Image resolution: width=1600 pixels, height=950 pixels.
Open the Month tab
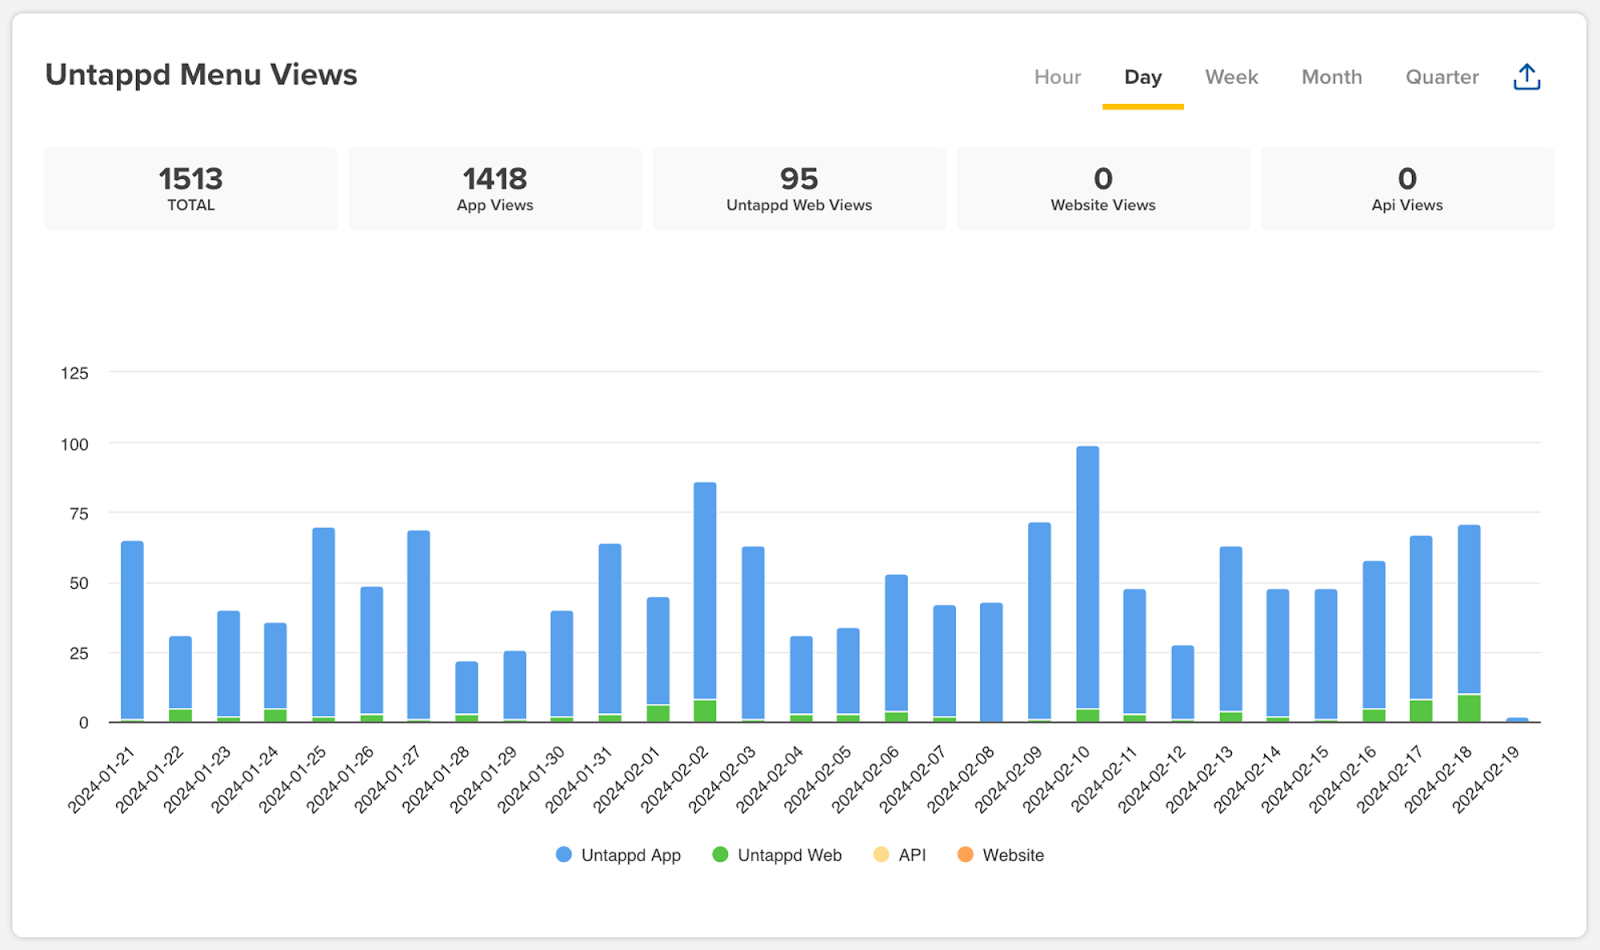click(x=1331, y=77)
